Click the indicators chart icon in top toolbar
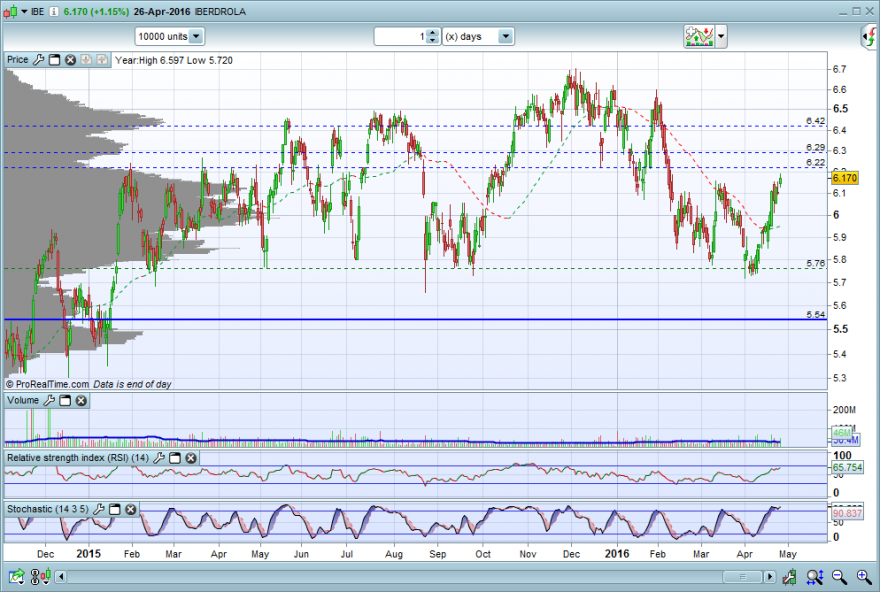The width and height of the screenshot is (880, 592). pyautogui.click(x=699, y=36)
